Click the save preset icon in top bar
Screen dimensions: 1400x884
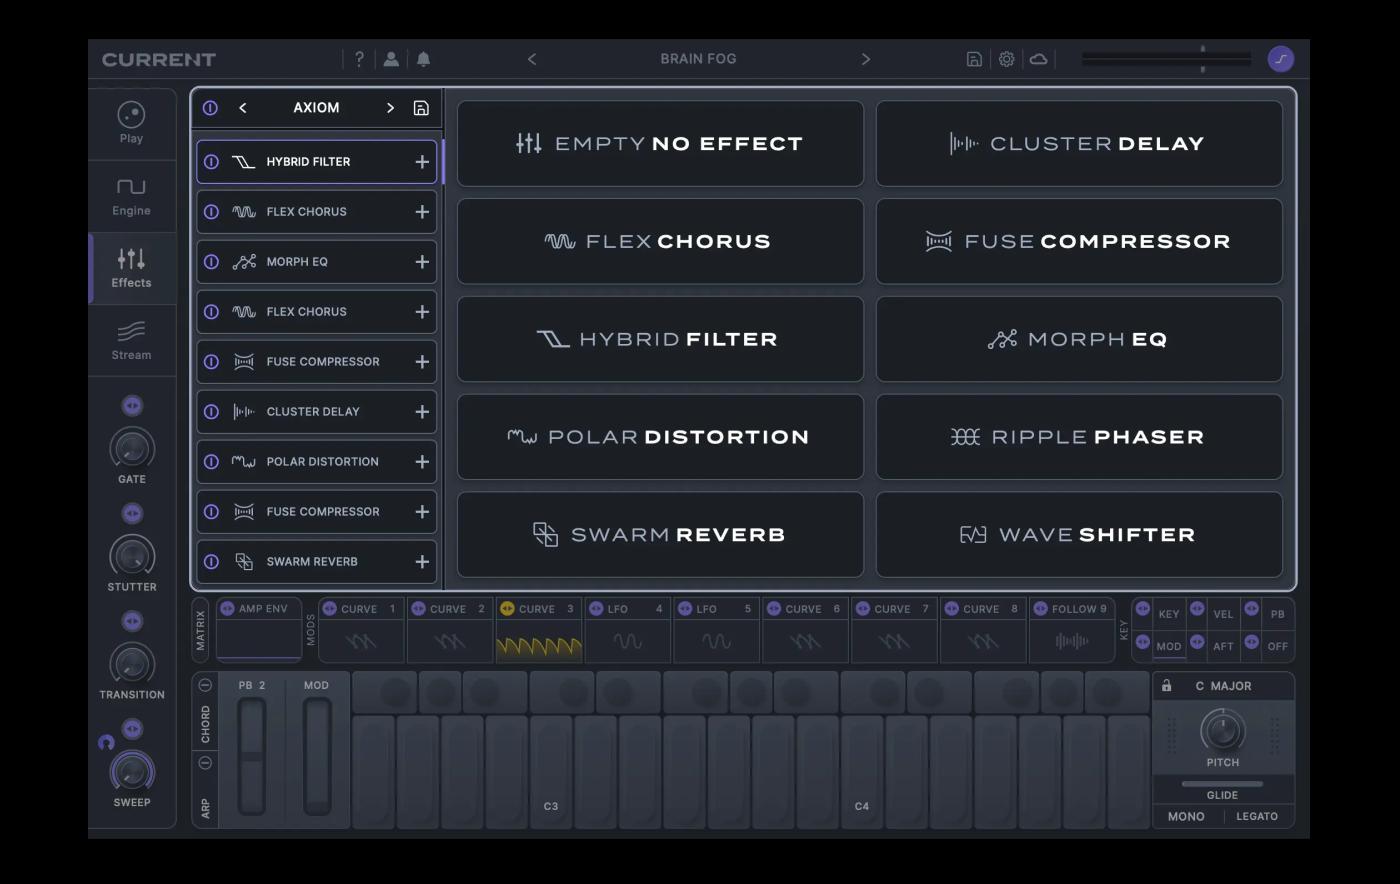(x=974, y=59)
